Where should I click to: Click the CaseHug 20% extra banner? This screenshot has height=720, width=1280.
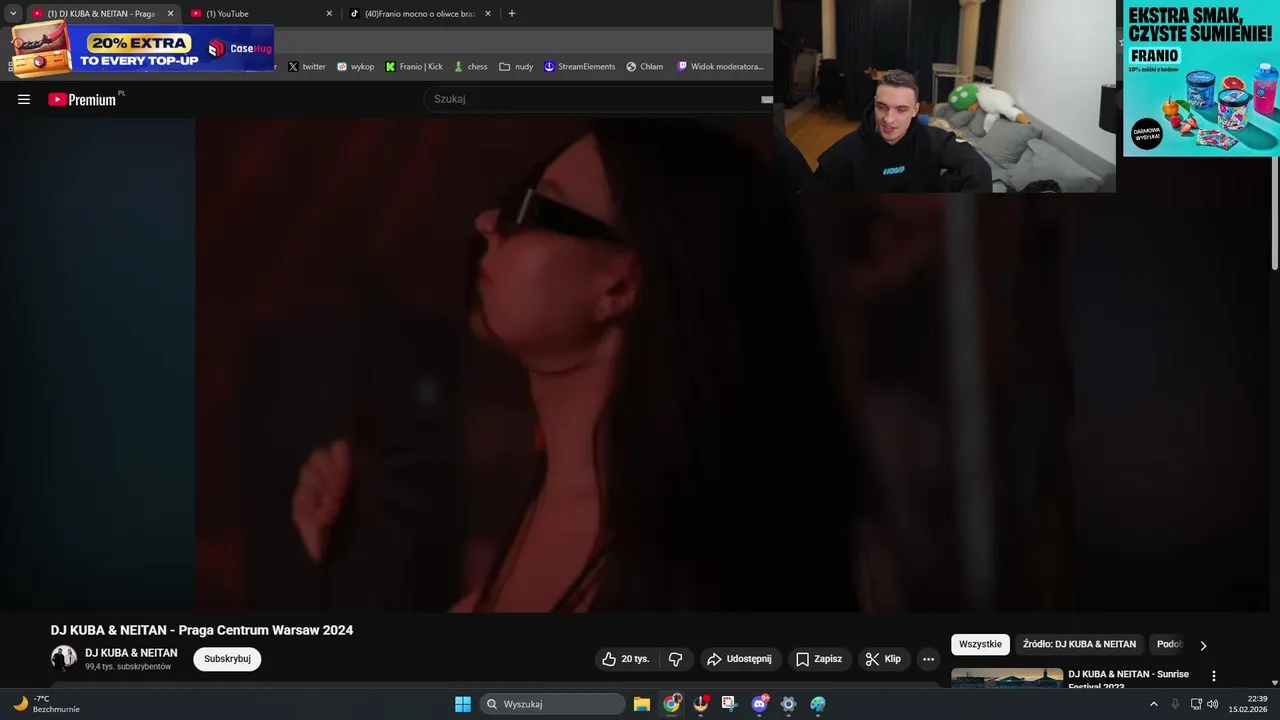tap(142, 48)
